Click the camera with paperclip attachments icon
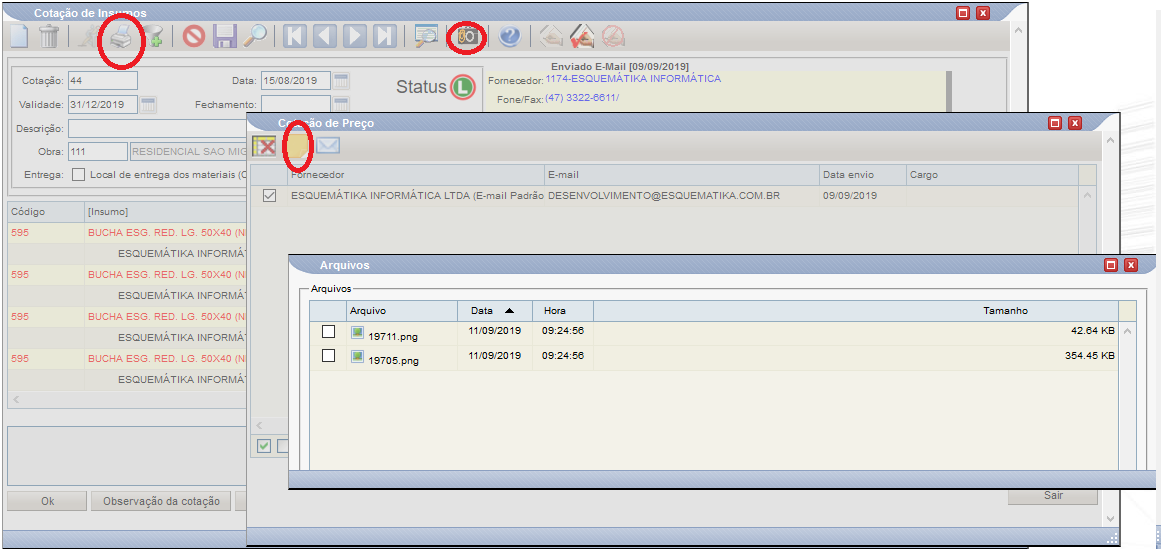The height and width of the screenshot is (549, 1162). (469, 36)
